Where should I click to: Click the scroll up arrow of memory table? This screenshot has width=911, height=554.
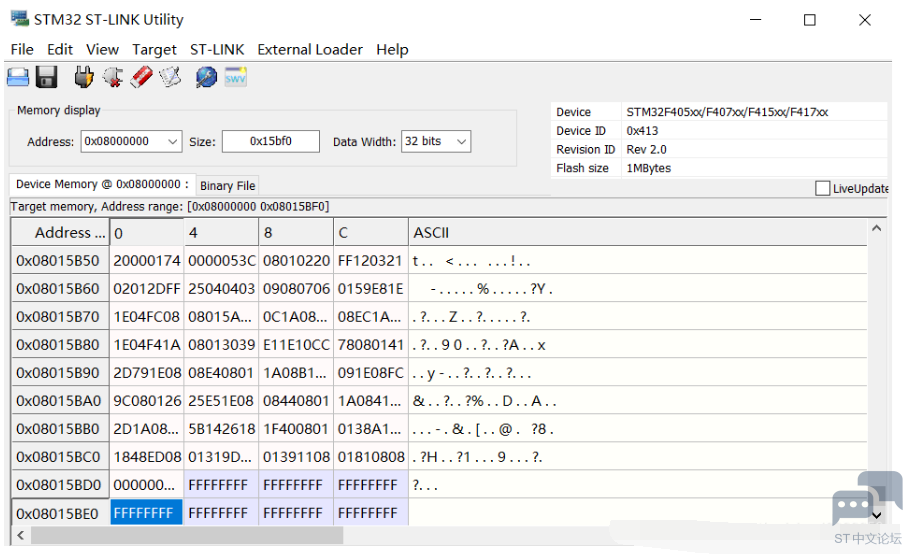[877, 228]
